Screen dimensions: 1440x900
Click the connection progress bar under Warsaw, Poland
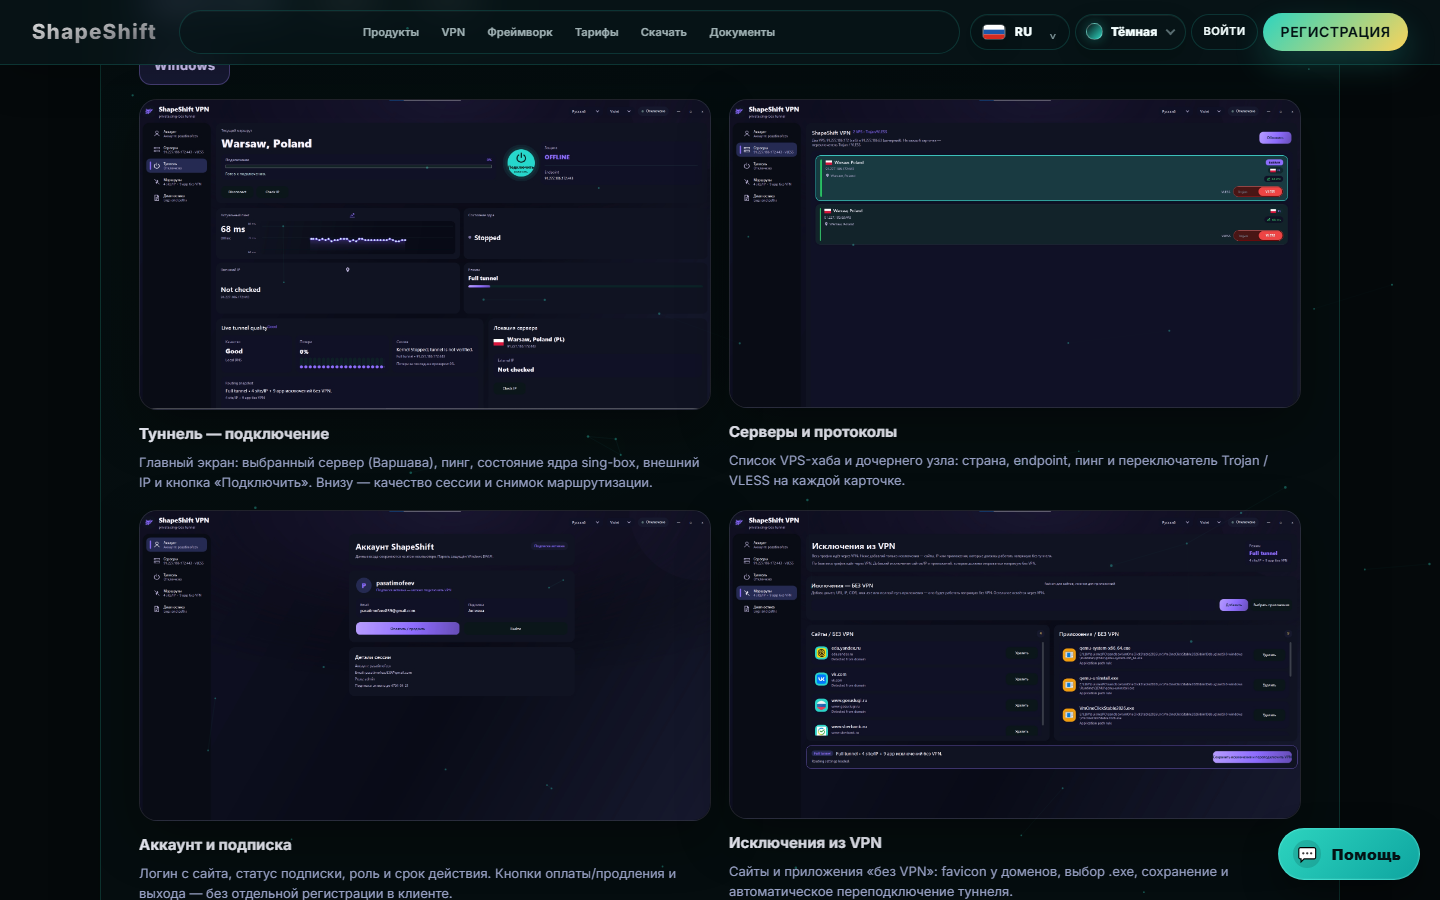coord(358,167)
